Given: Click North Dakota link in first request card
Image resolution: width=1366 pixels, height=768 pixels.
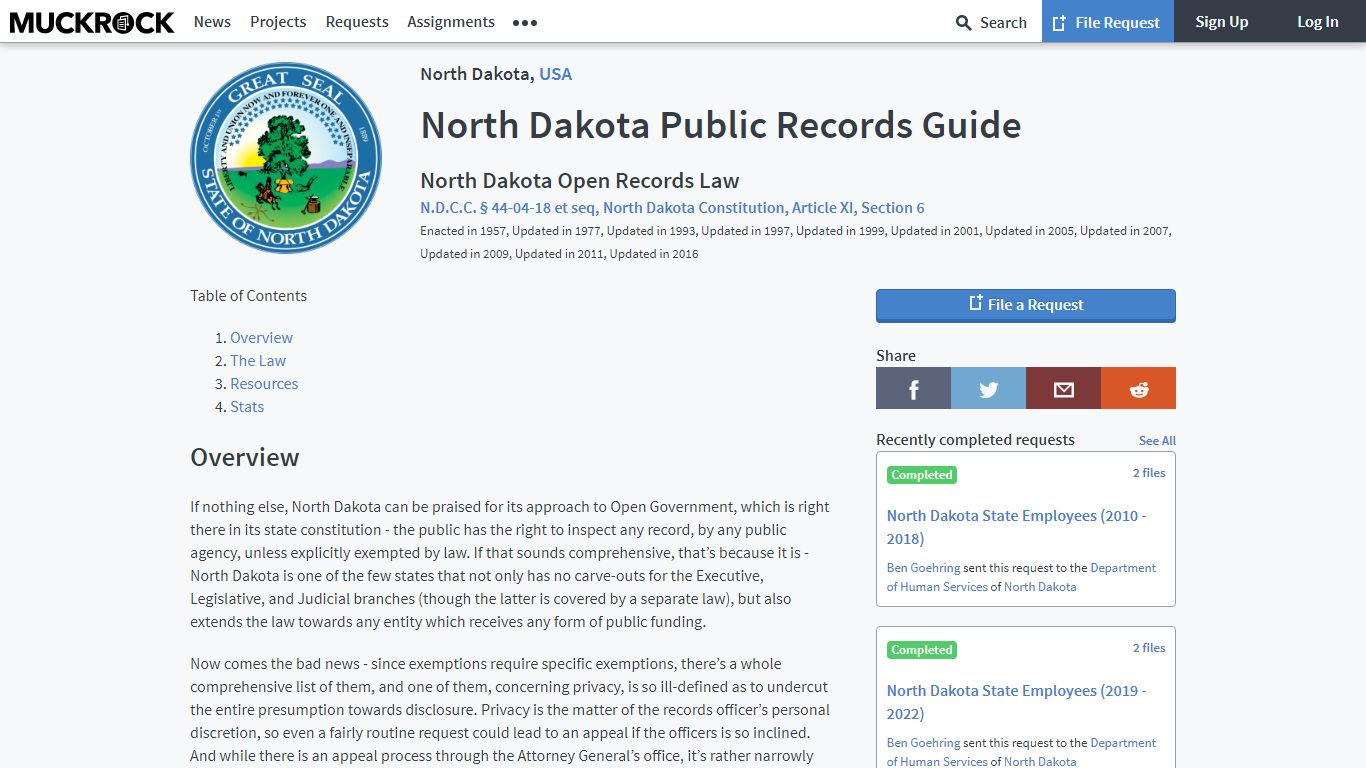Looking at the screenshot, I should 1040,587.
